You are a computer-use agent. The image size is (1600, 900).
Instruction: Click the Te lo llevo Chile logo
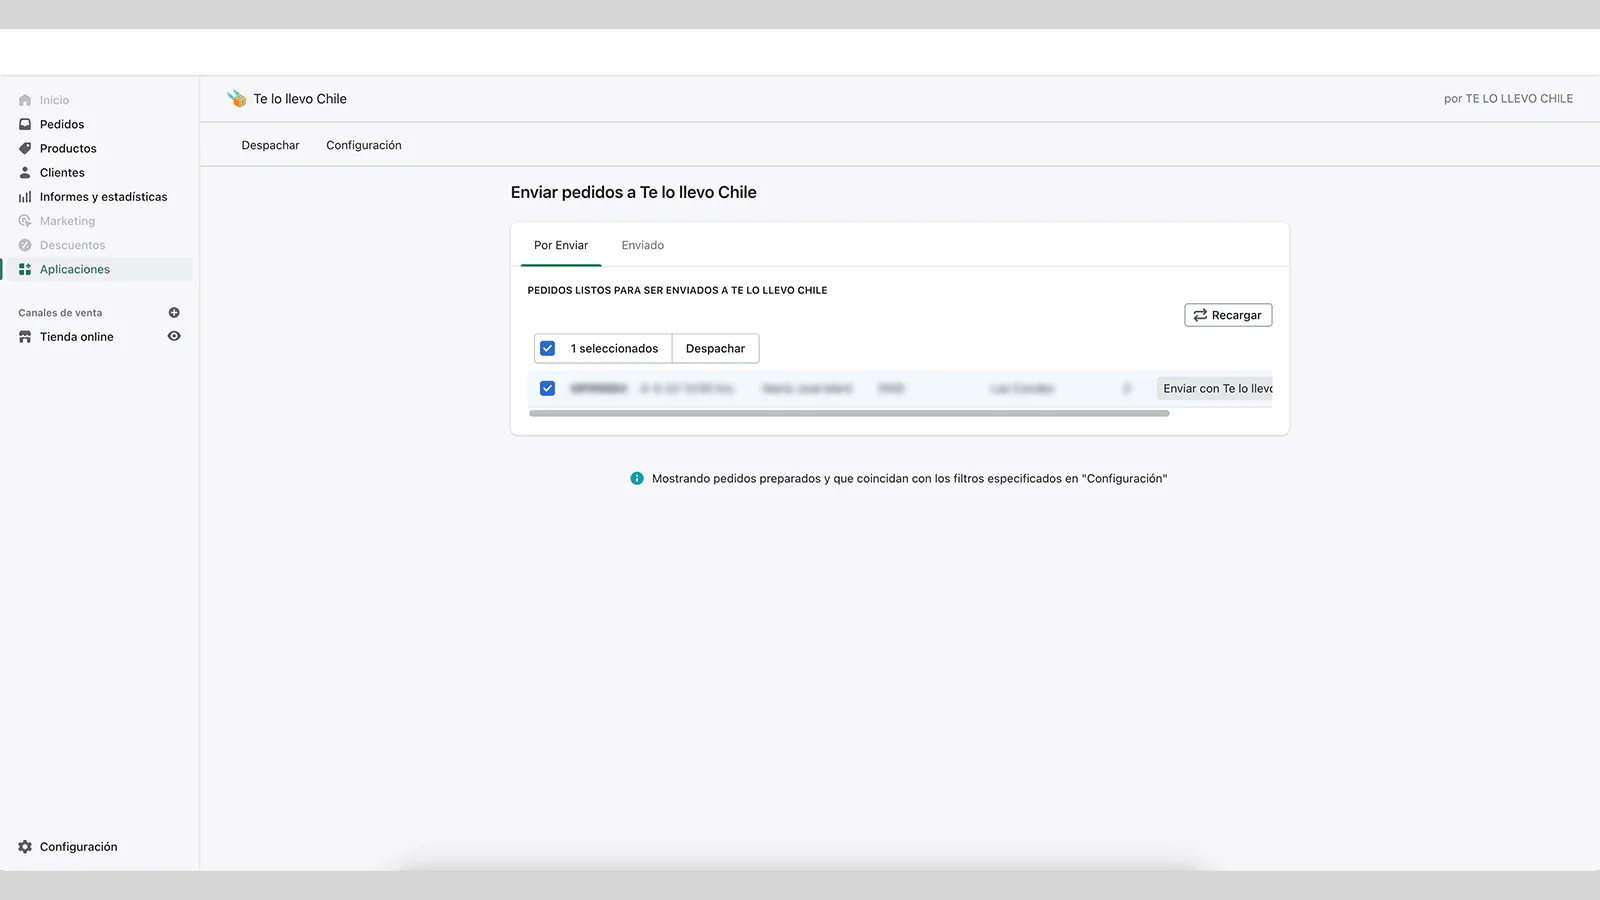(237, 98)
